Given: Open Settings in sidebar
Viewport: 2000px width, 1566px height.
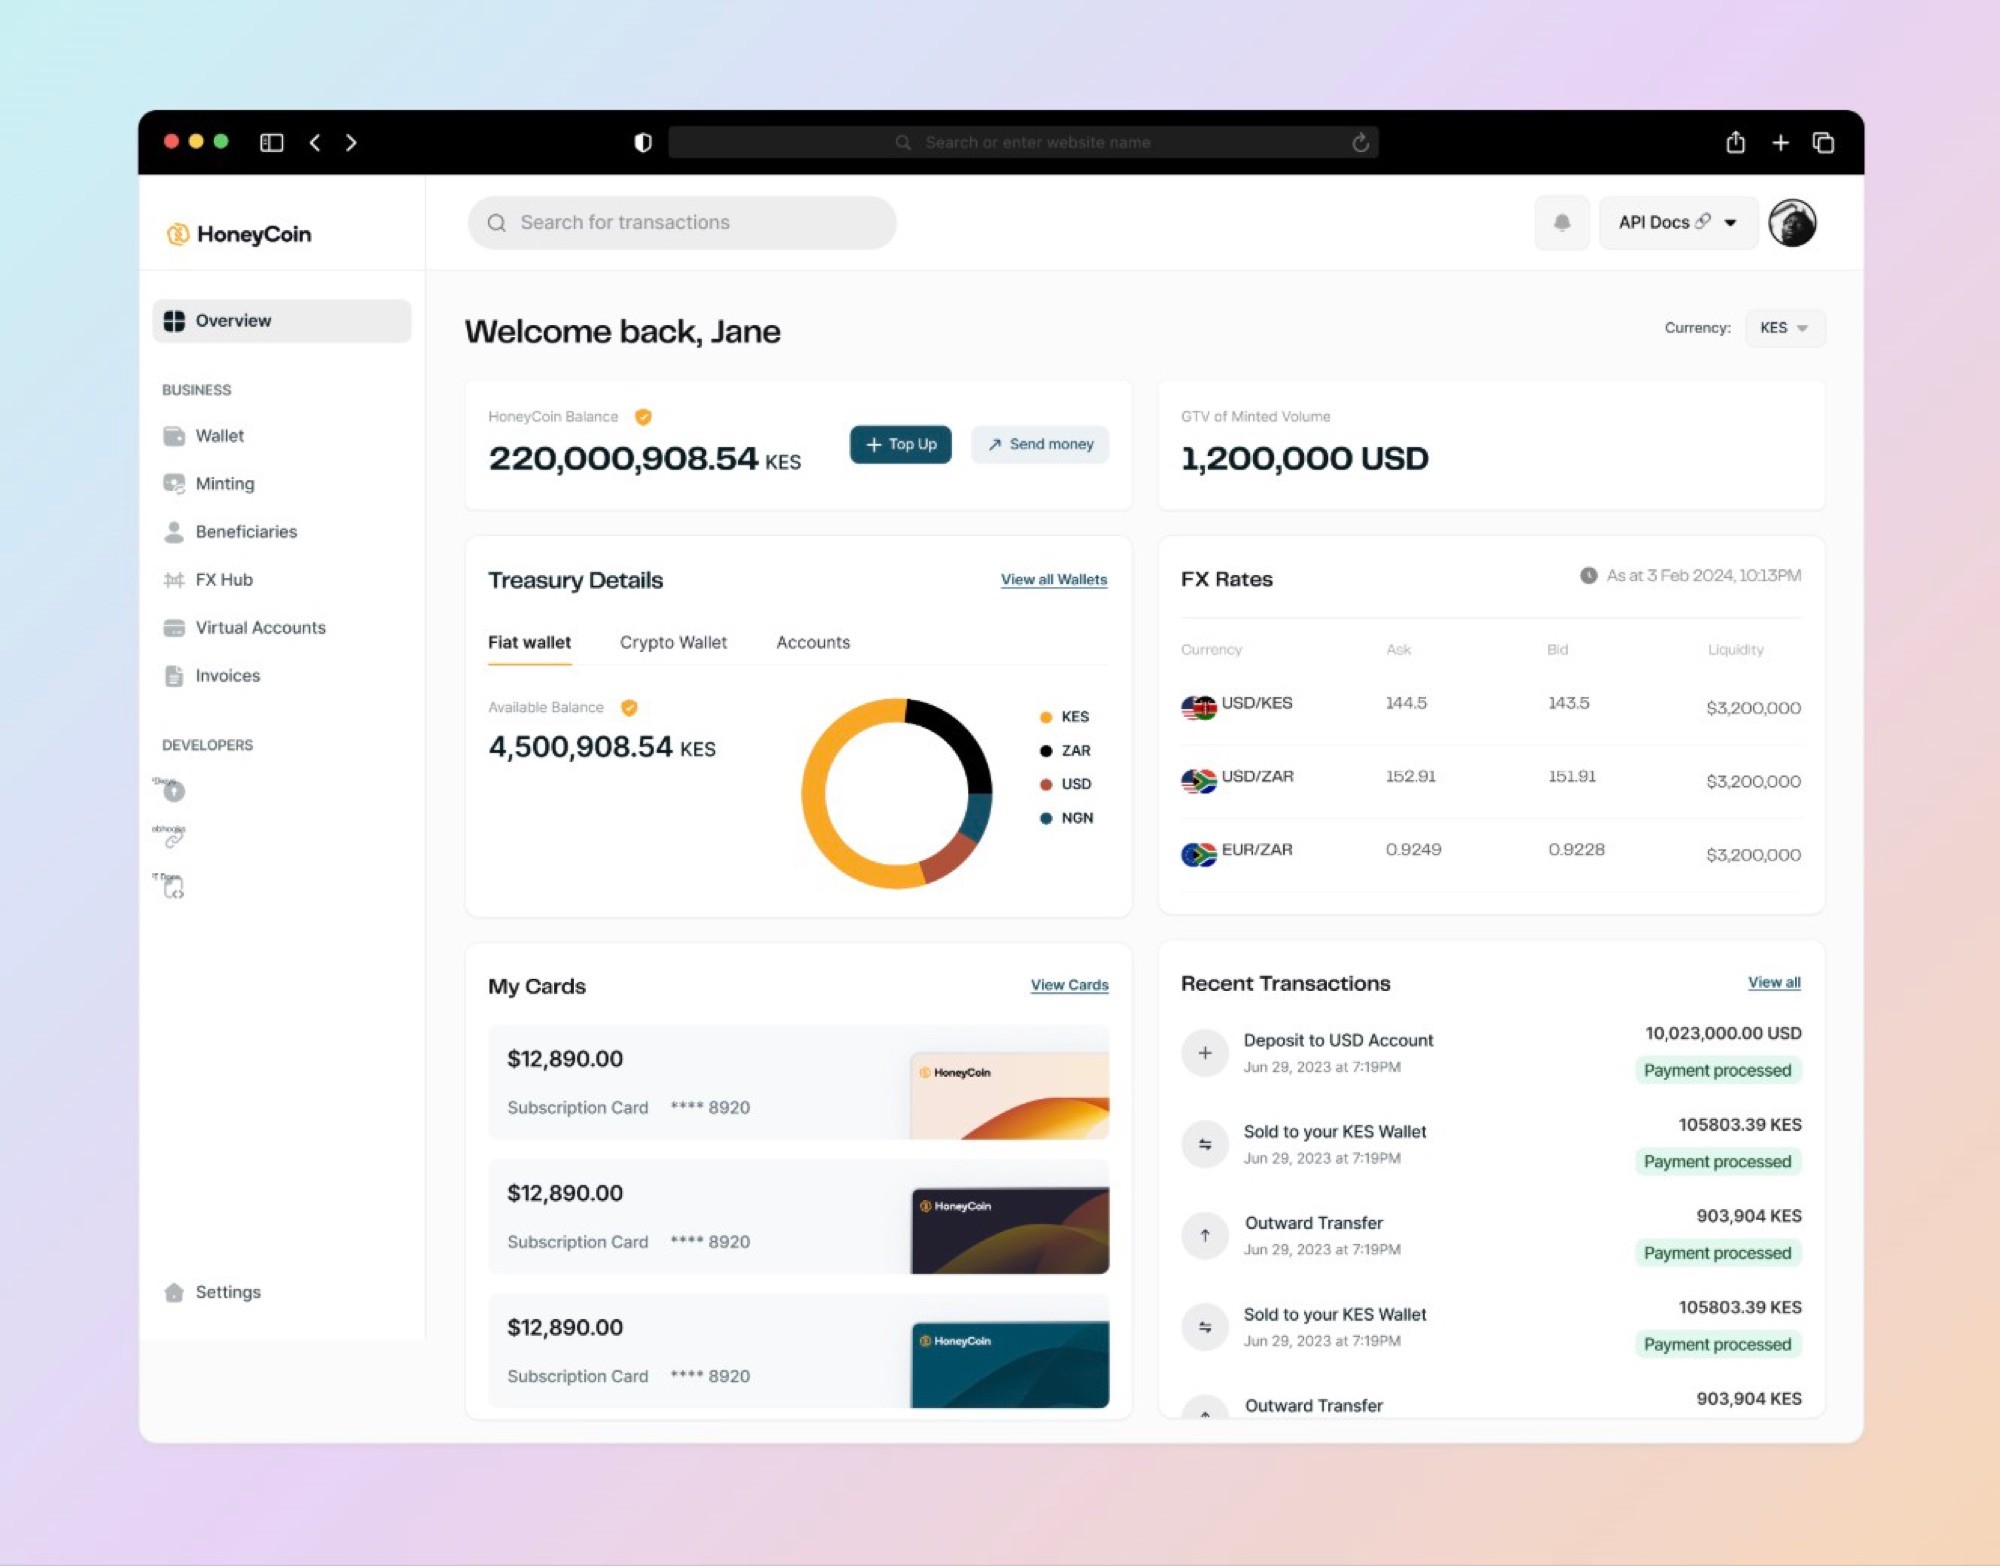Looking at the screenshot, I should pos(212,1292).
